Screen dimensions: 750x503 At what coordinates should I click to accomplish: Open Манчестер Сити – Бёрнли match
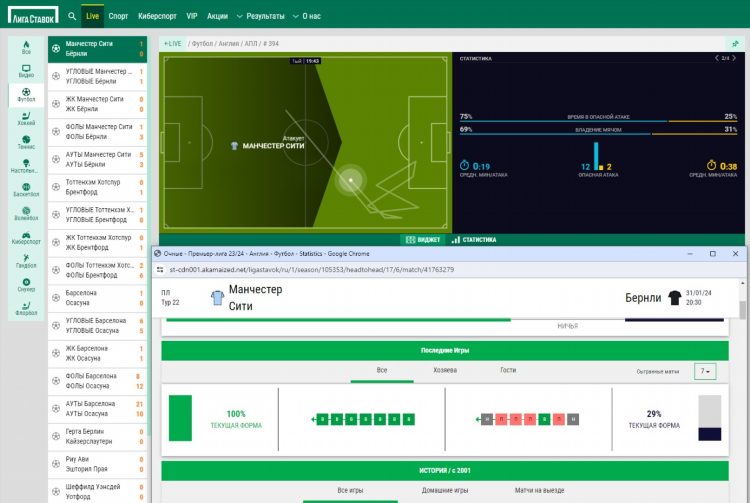pos(98,49)
